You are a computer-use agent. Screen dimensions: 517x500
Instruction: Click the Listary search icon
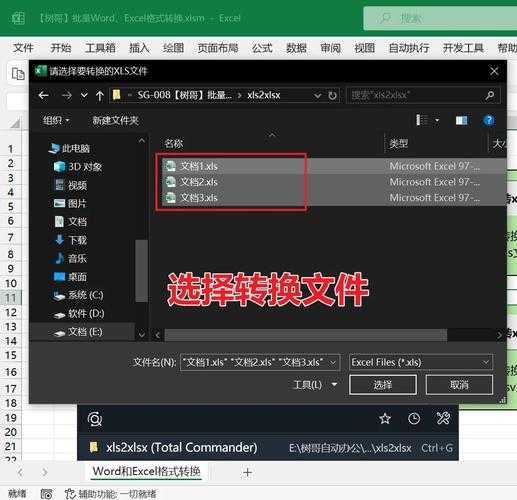pyautogui.click(x=95, y=419)
